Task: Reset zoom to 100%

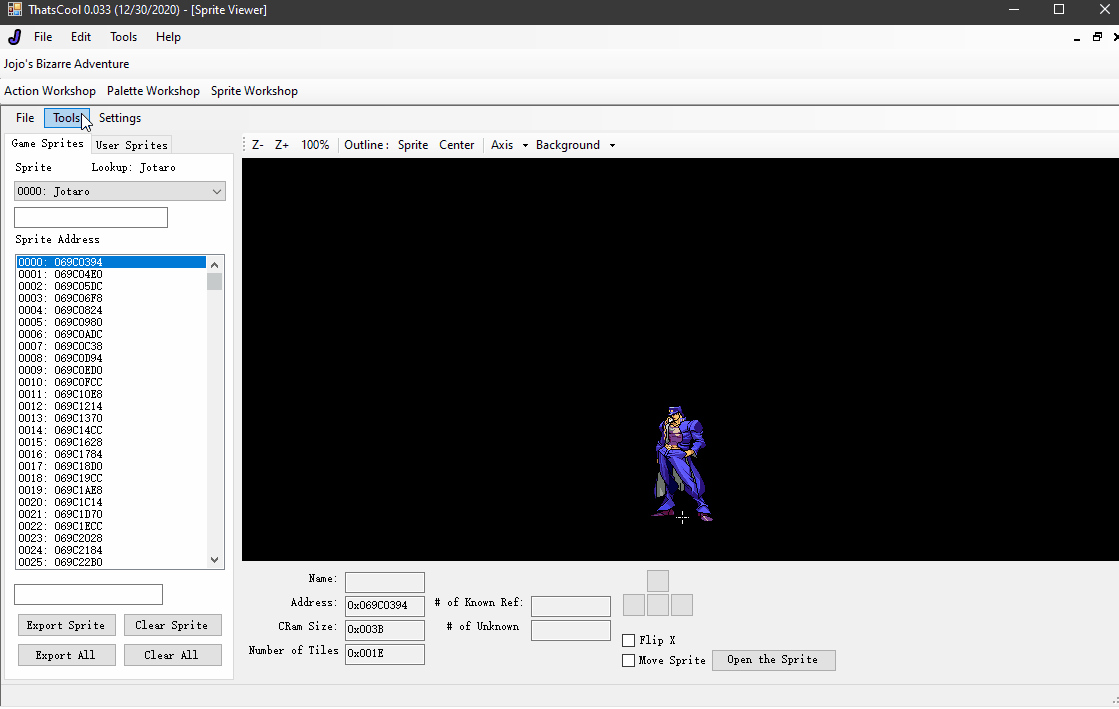Action: tap(315, 145)
